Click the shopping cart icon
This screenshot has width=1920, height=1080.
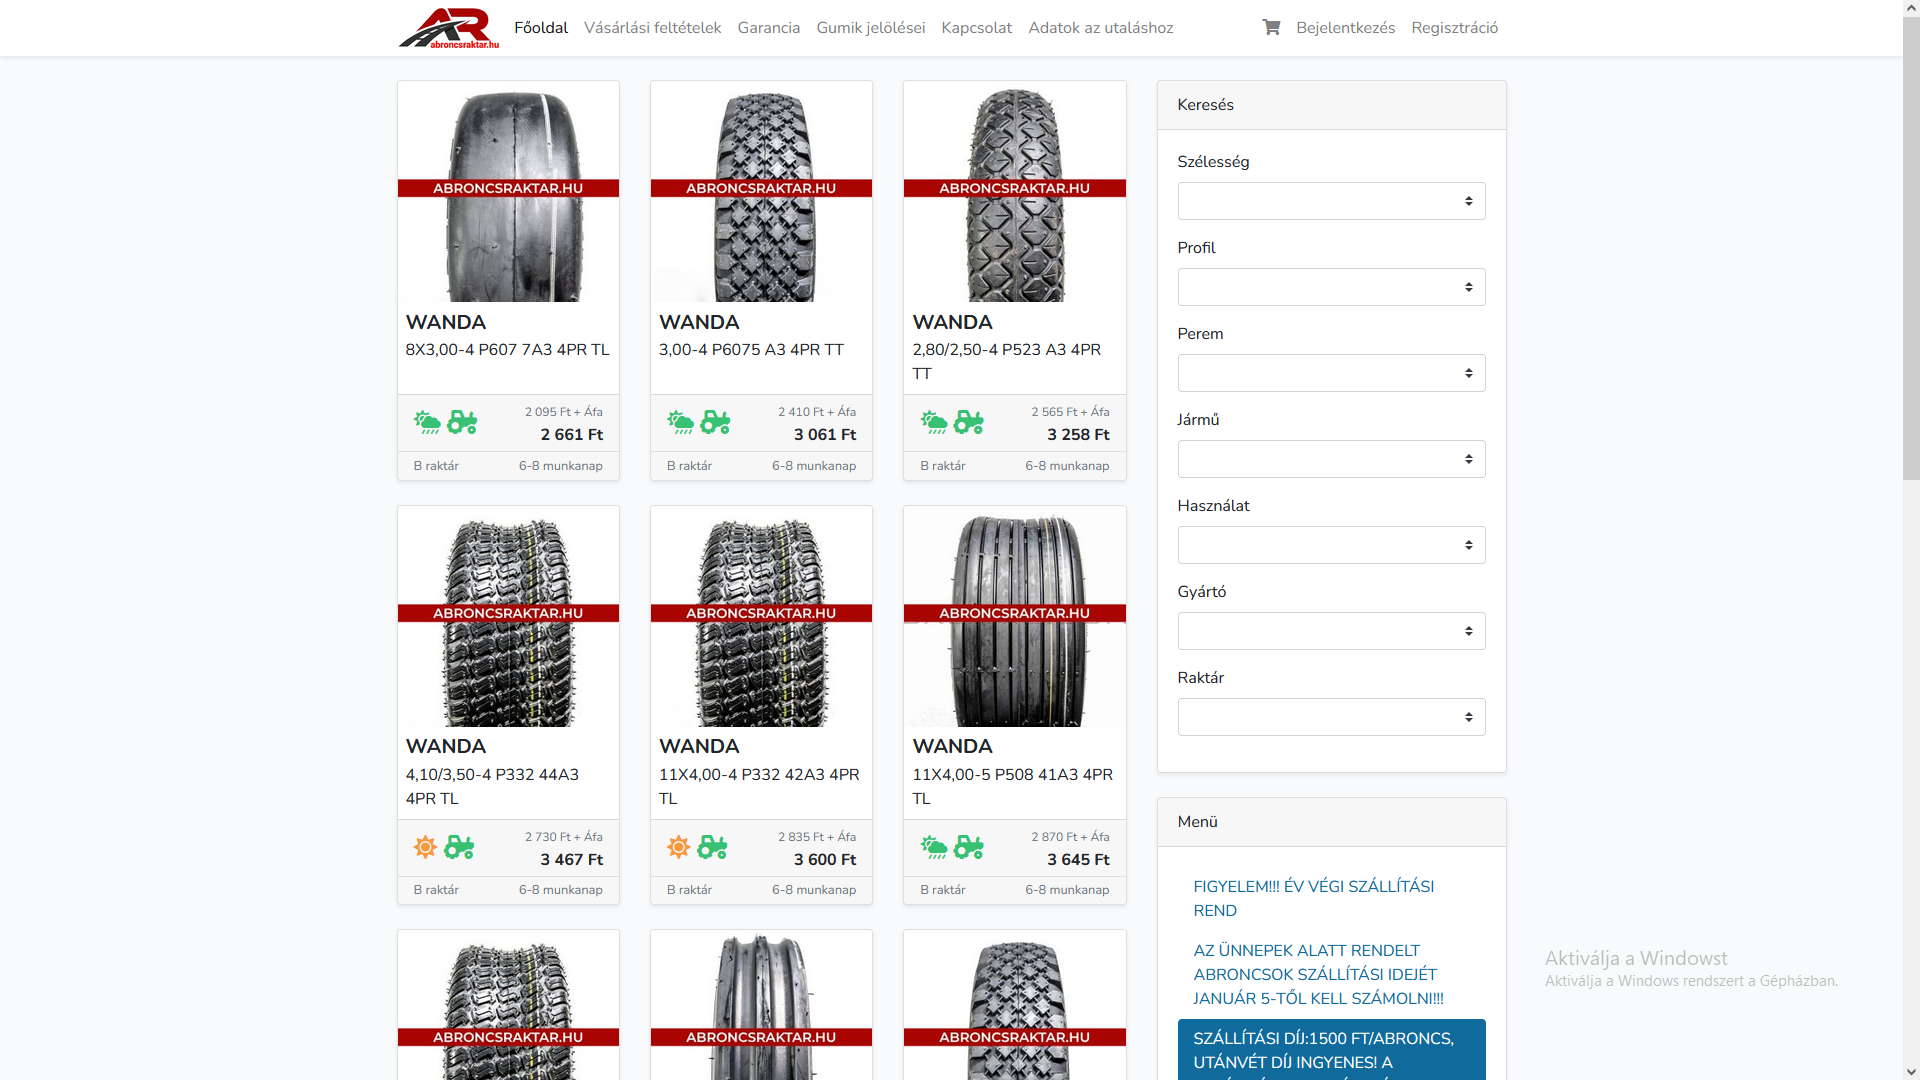pyautogui.click(x=1271, y=27)
